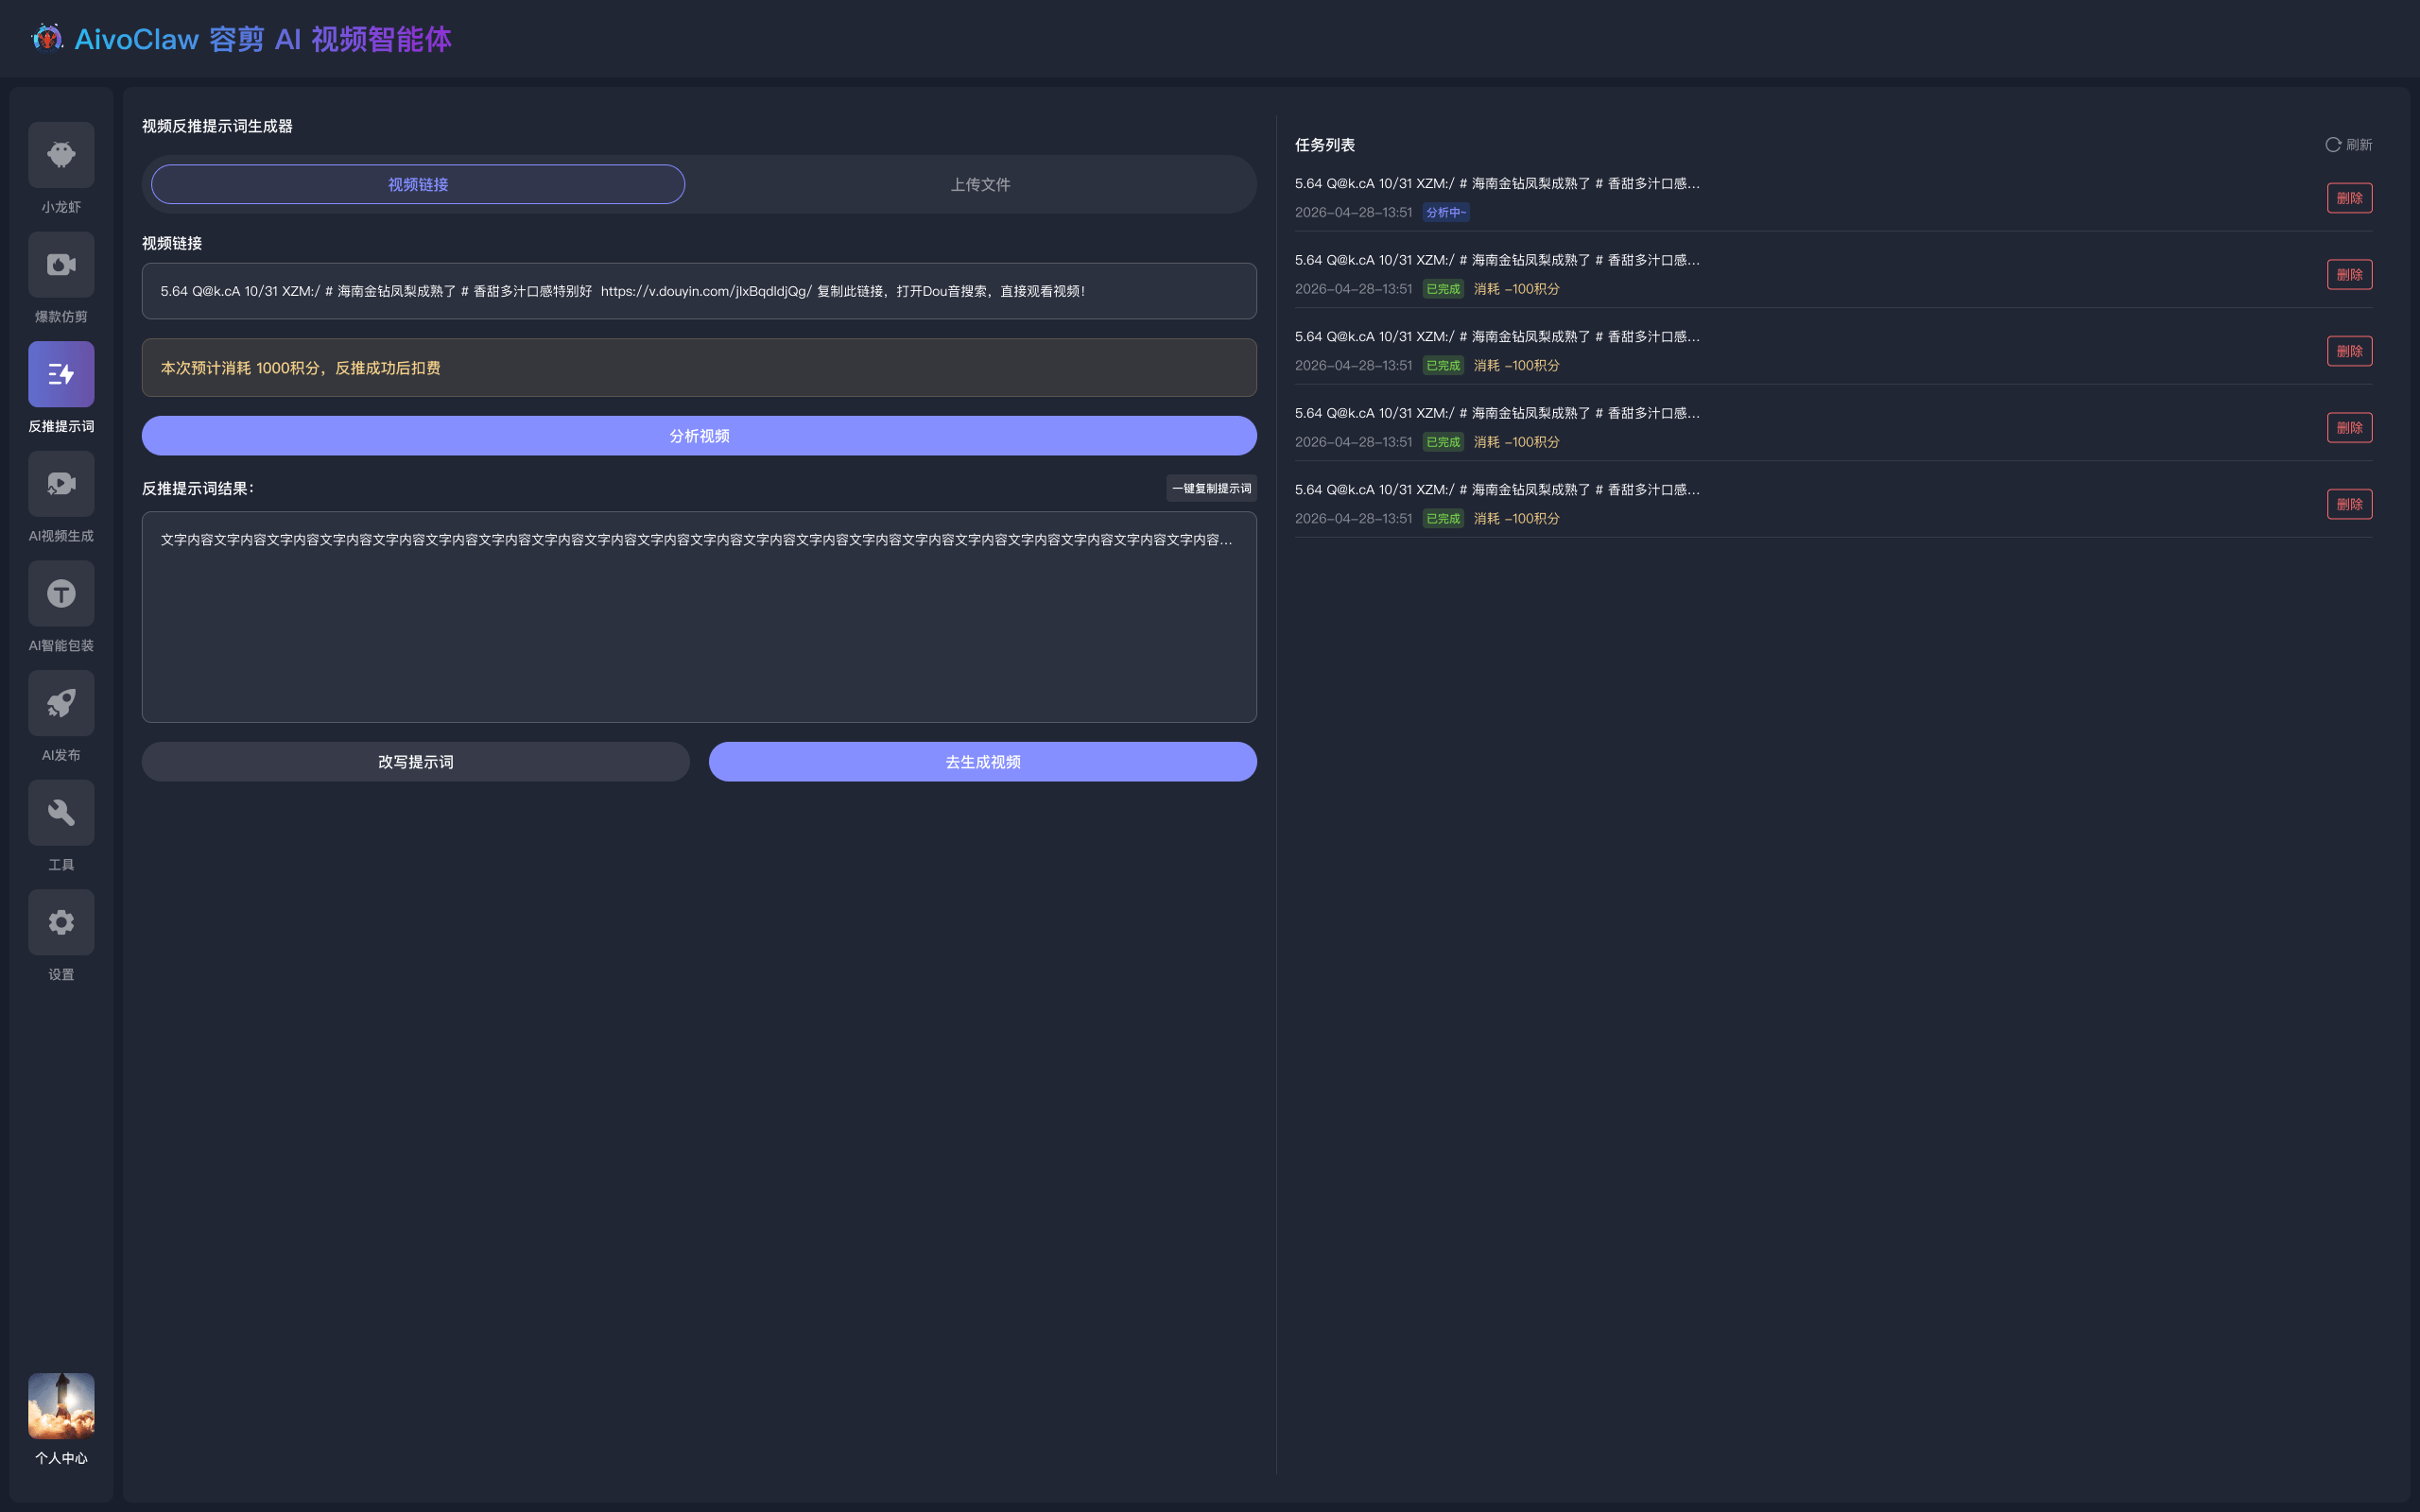Click 一键复制提示词 button
The image size is (2420, 1512).
pyautogui.click(x=1211, y=488)
